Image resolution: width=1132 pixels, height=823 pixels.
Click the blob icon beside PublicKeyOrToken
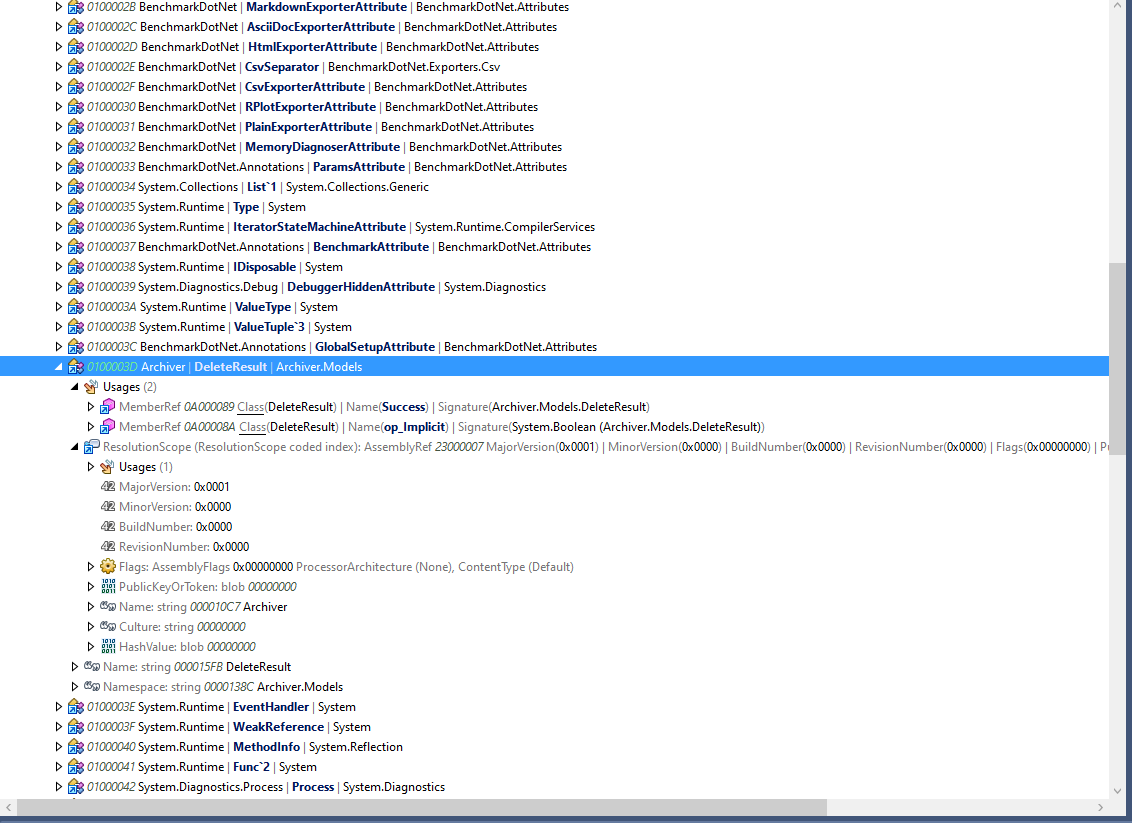tap(108, 587)
